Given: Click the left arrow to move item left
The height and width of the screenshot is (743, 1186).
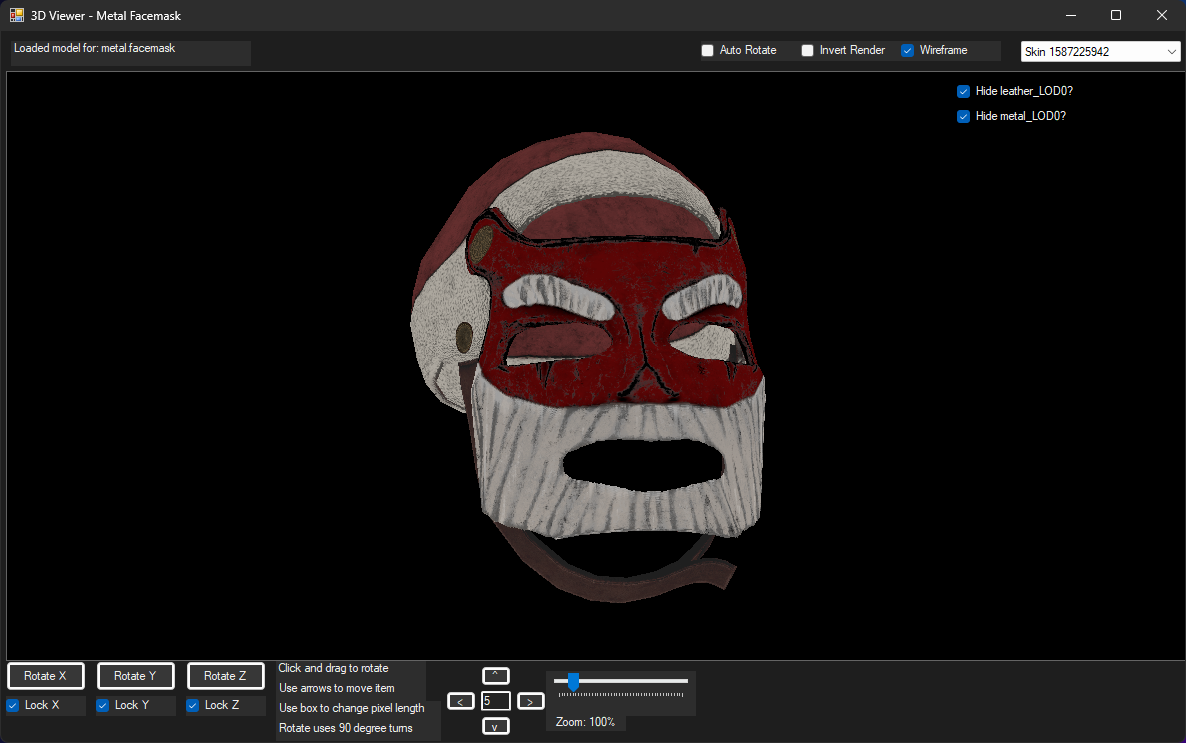Looking at the screenshot, I should click(x=461, y=701).
